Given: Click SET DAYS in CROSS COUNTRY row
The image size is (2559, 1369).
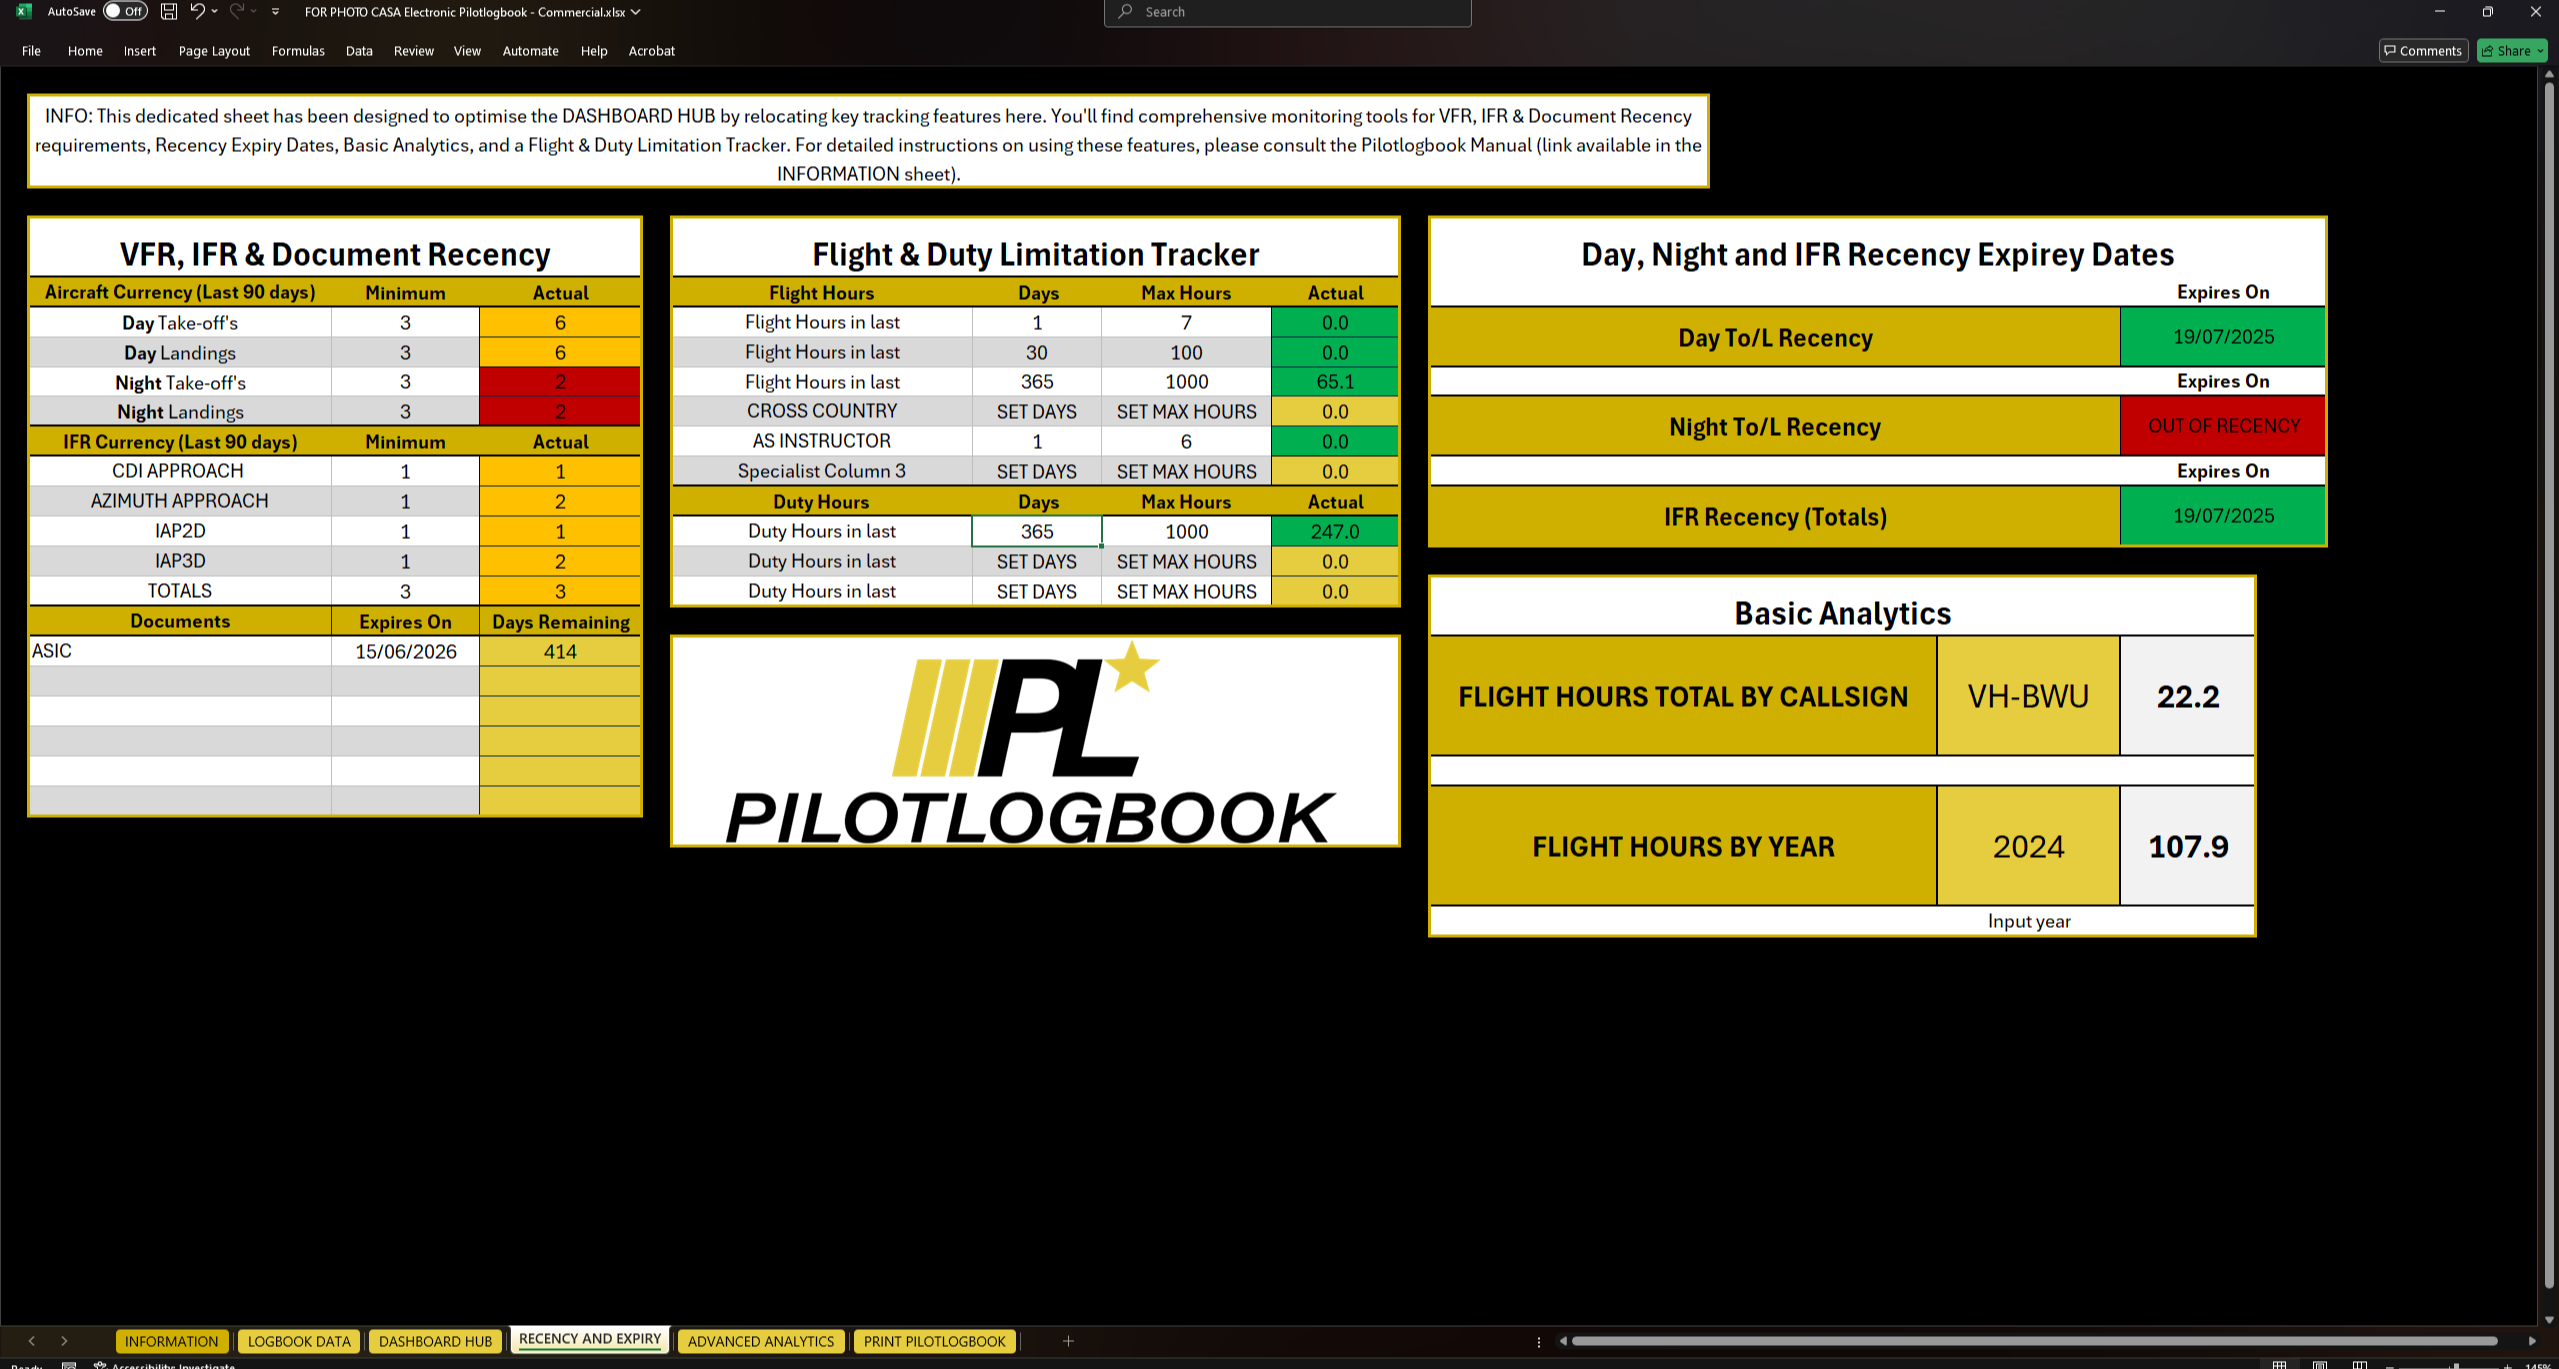Looking at the screenshot, I should [1037, 411].
